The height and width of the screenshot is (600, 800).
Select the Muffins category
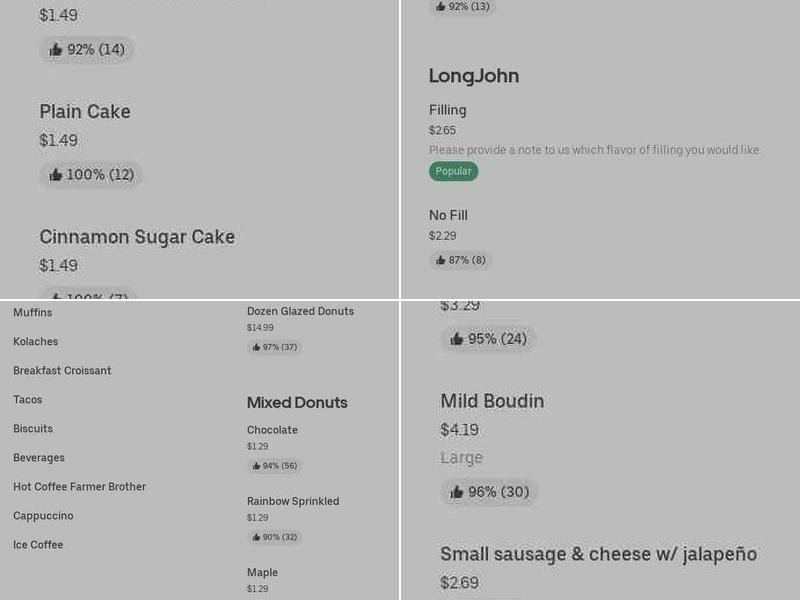tap(33, 312)
